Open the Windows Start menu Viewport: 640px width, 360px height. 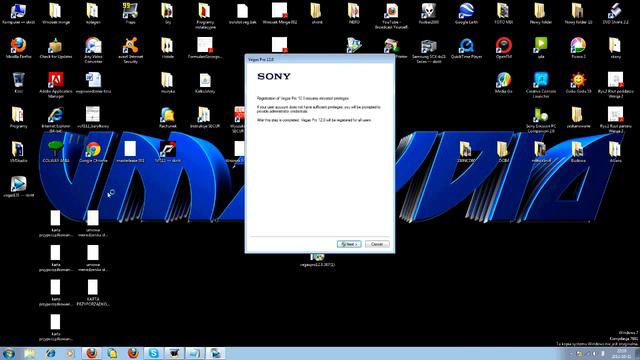pos(9,353)
